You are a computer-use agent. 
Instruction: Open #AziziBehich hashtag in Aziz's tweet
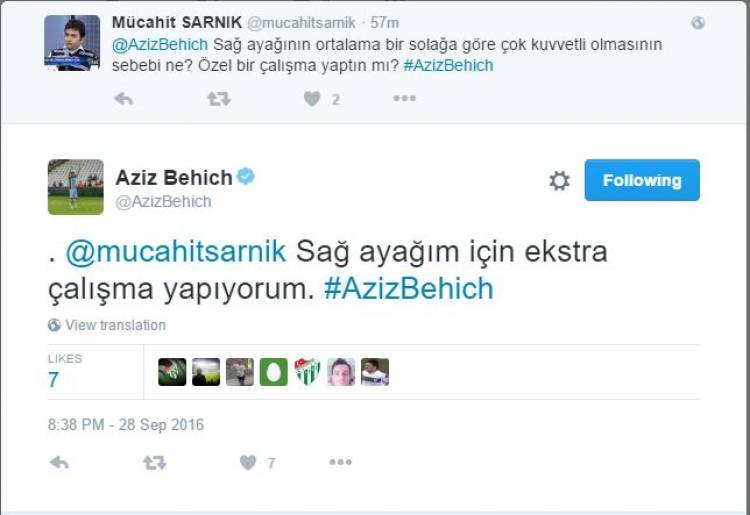click(x=408, y=289)
